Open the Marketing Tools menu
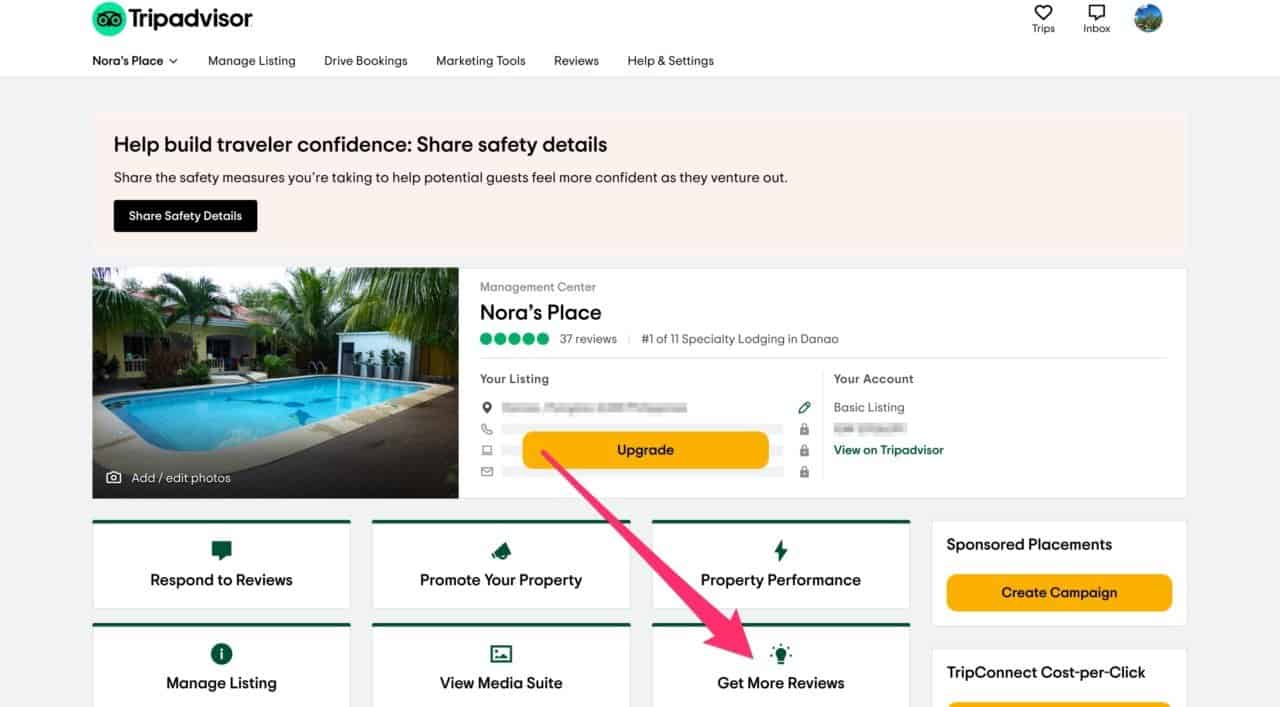 [x=481, y=61]
